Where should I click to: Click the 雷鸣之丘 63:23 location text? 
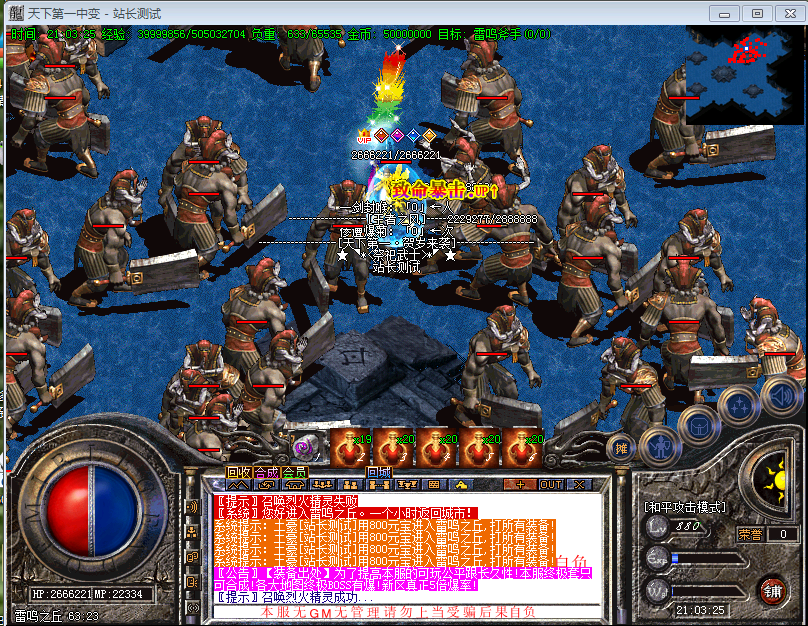pyautogui.click(x=56, y=616)
